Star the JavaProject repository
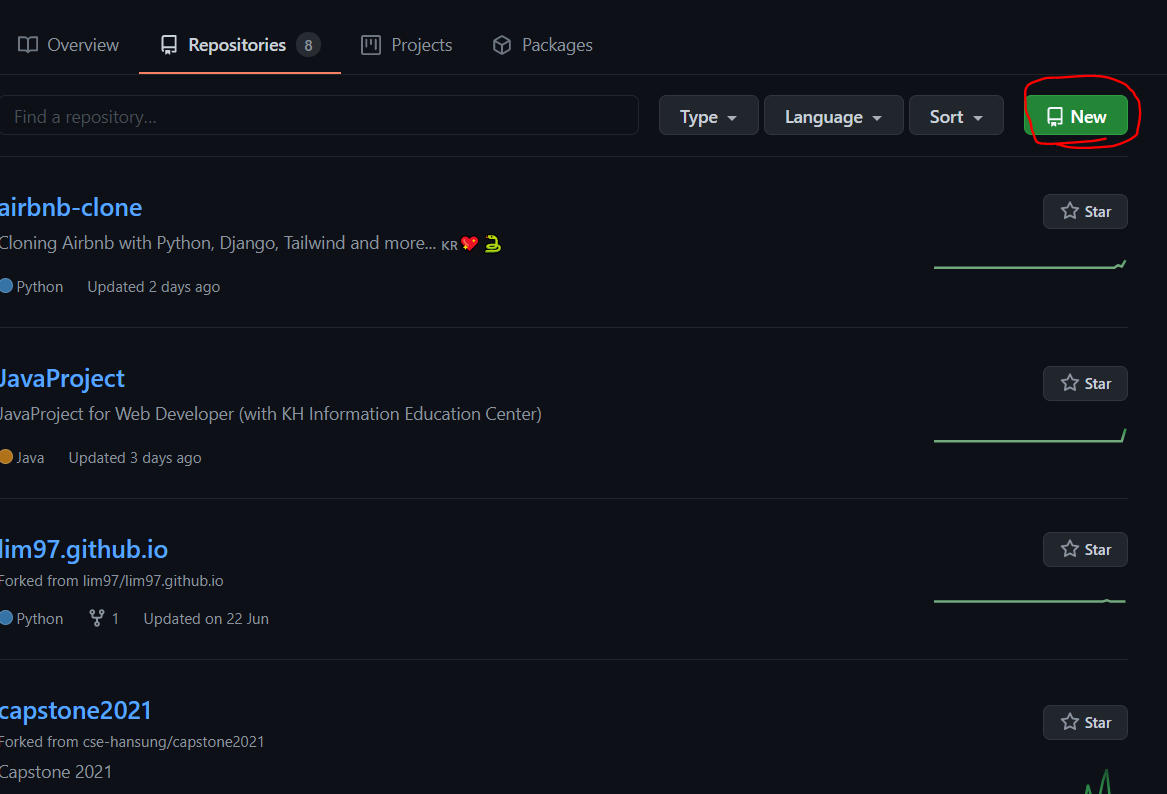Image resolution: width=1167 pixels, height=794 pixels. tap(1085, 383)
